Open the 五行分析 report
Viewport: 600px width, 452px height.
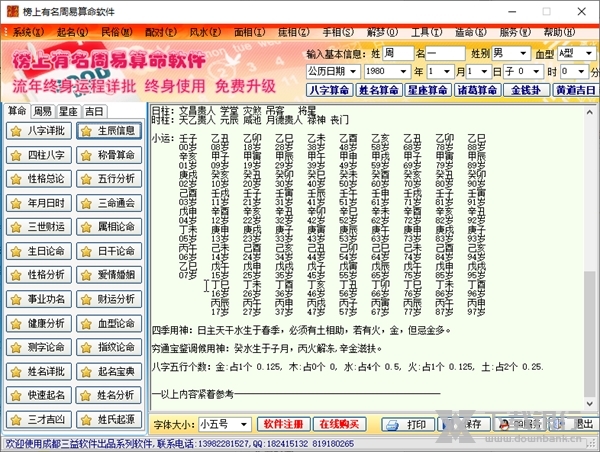coord(109,179)
